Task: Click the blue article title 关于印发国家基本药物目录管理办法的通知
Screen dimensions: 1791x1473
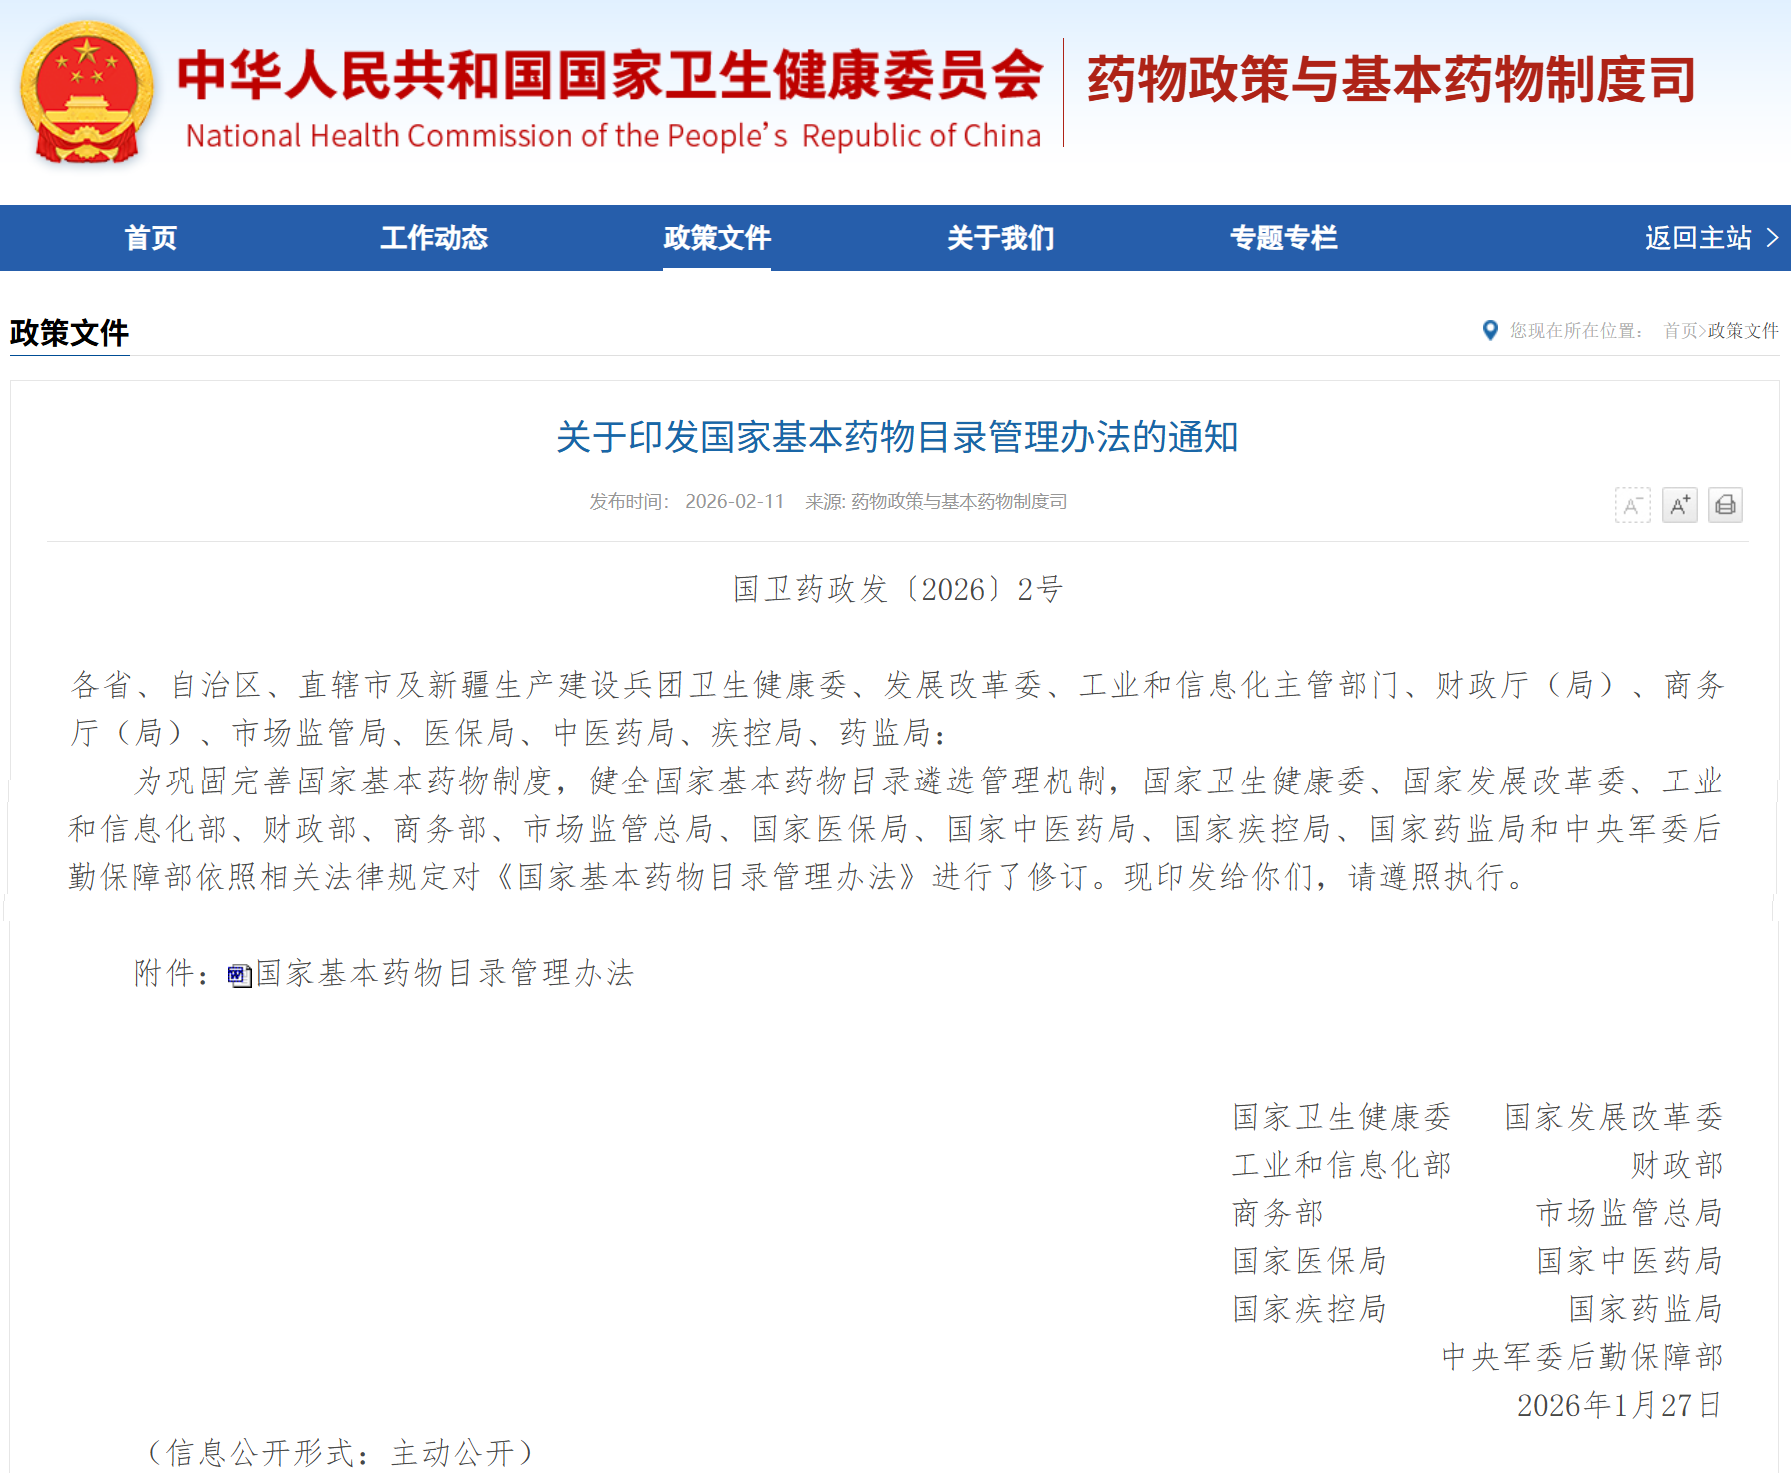Action: (897, 437)
